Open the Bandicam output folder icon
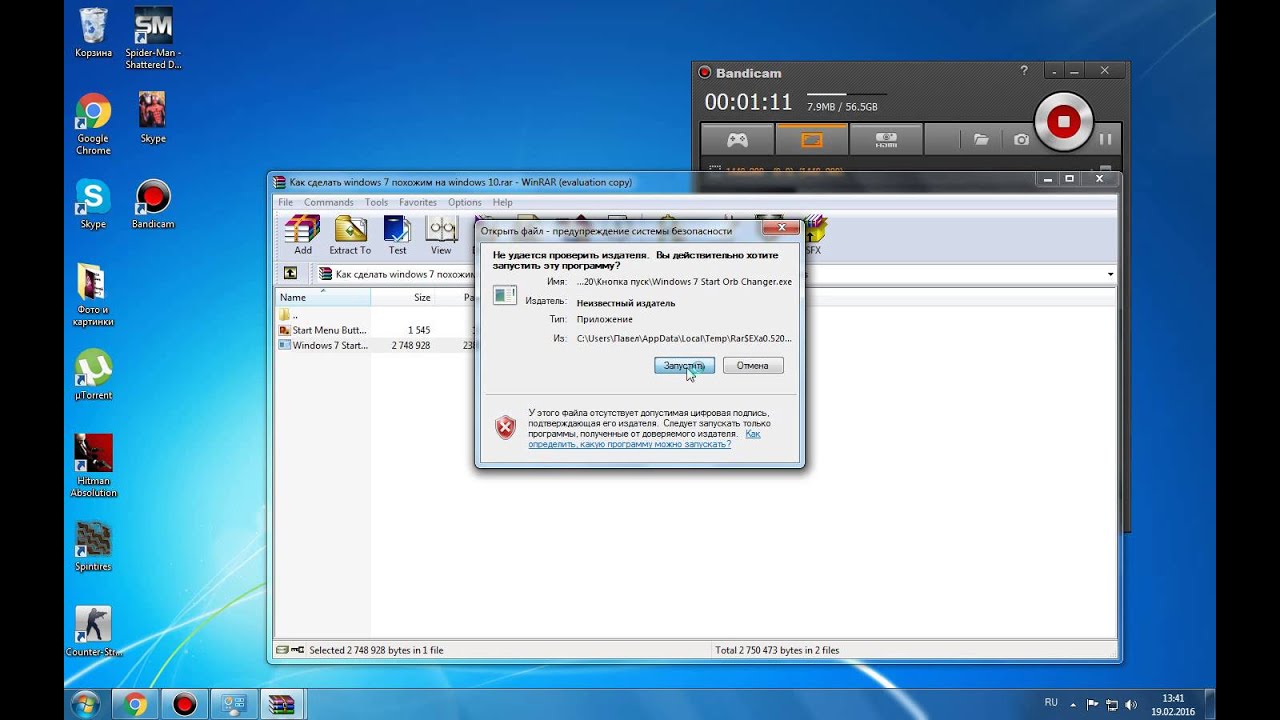The width and height of the screenshot is (1280, 720). coord(981,140)
